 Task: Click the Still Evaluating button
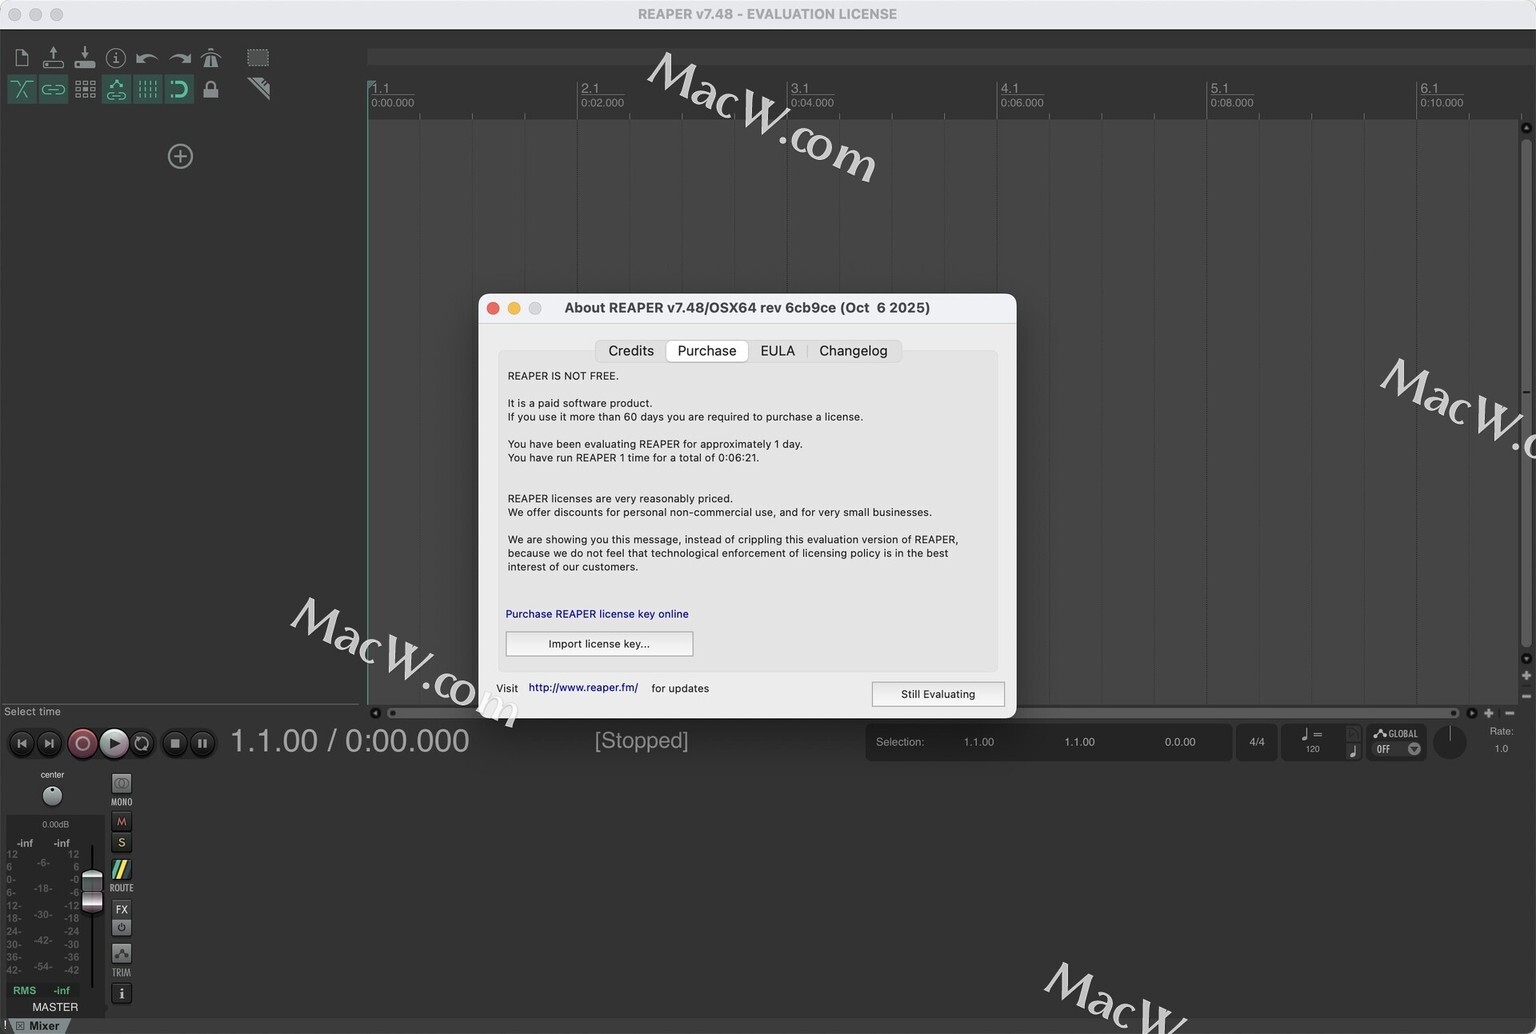[x=938, y=694]
